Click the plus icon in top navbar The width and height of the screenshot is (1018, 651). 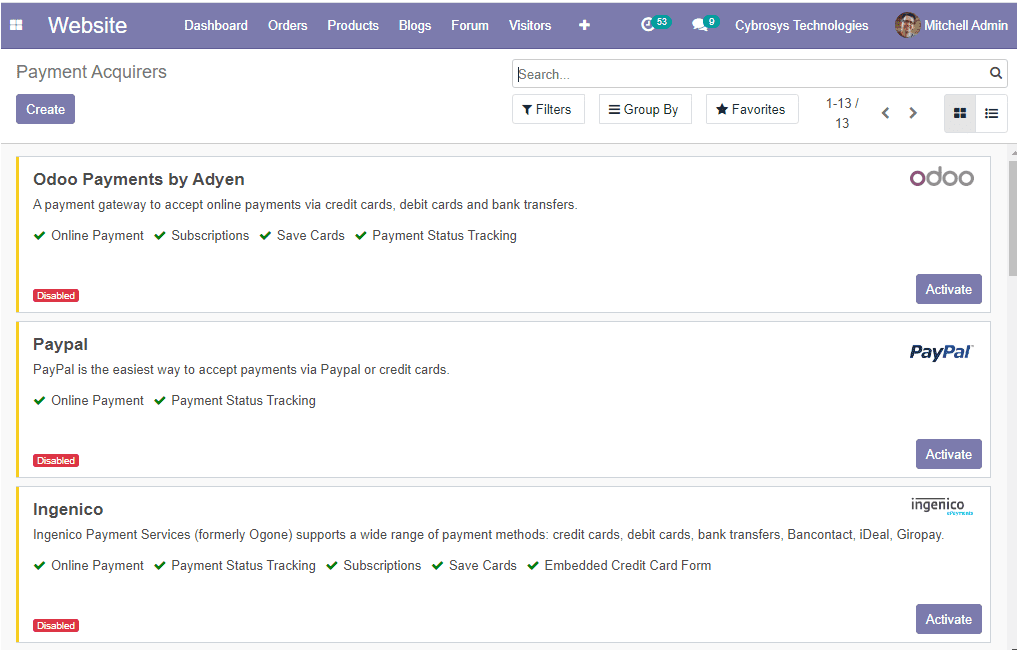(x=584, y=25)
